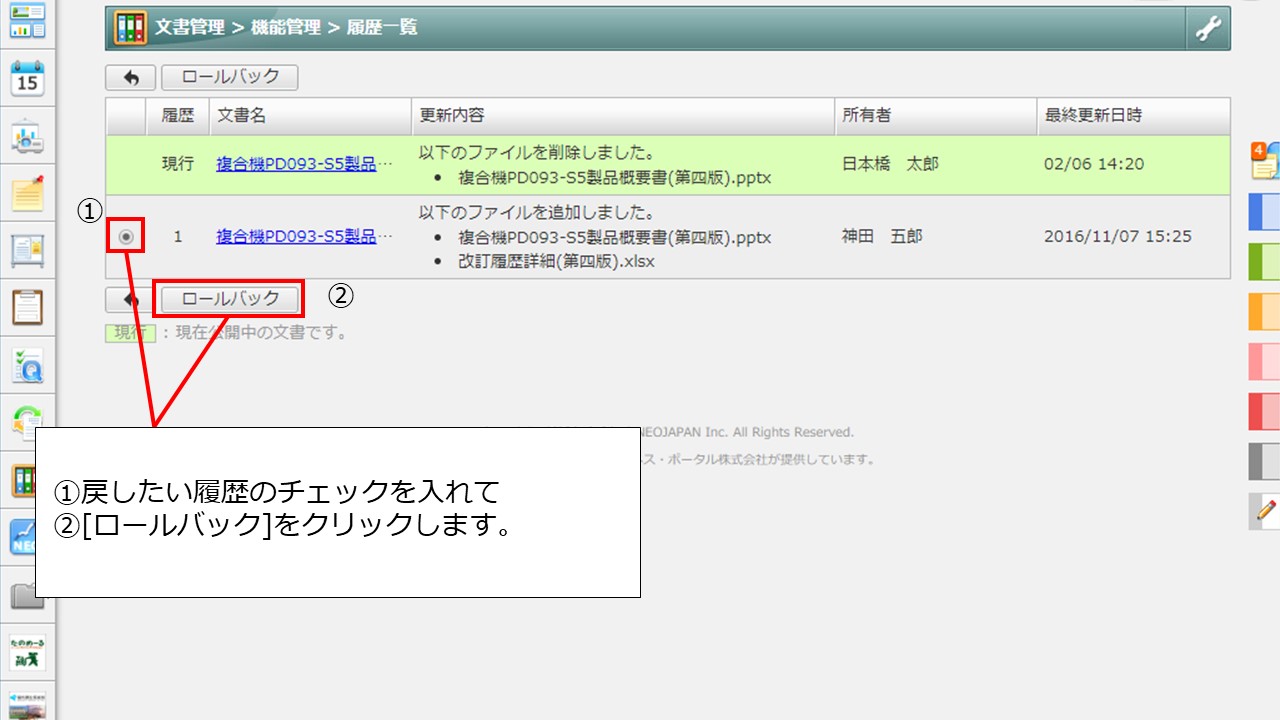The image size is (1280, 720).
Task: Select the orange color tab on right
Action: (1264, 312)
